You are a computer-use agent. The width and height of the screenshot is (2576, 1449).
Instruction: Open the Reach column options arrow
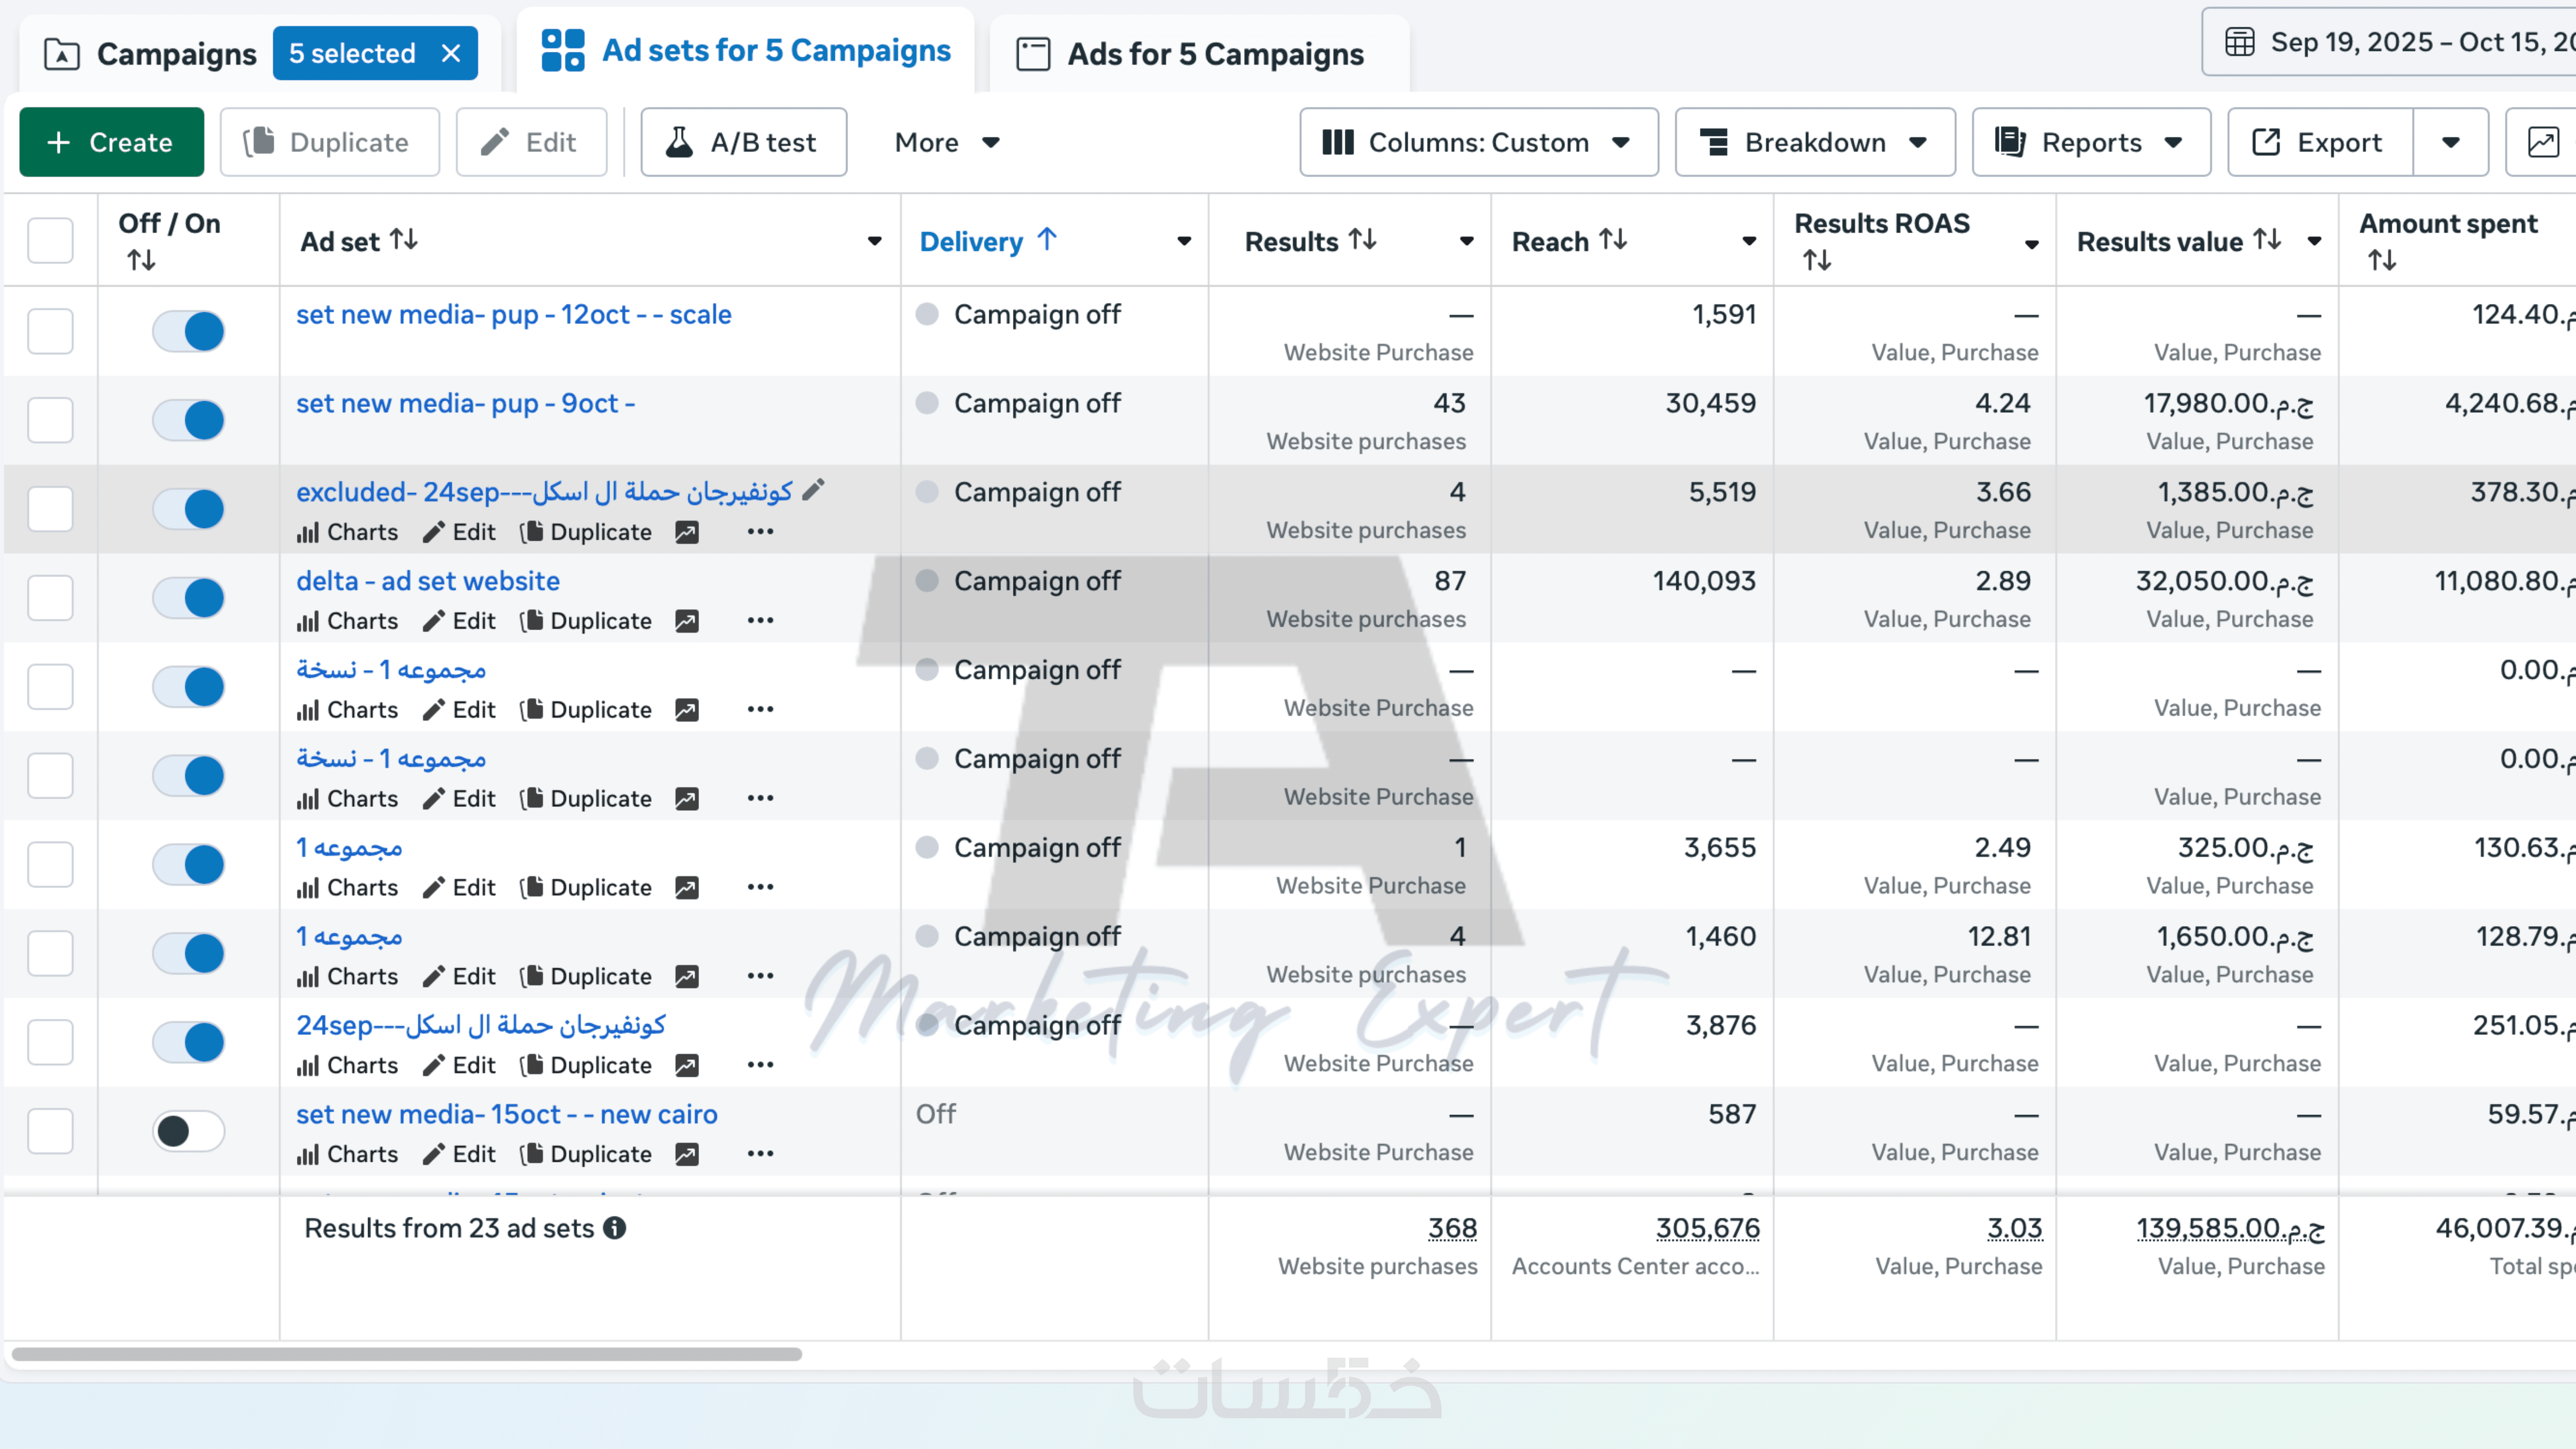pyautogui.click(x=1749, y=241)
